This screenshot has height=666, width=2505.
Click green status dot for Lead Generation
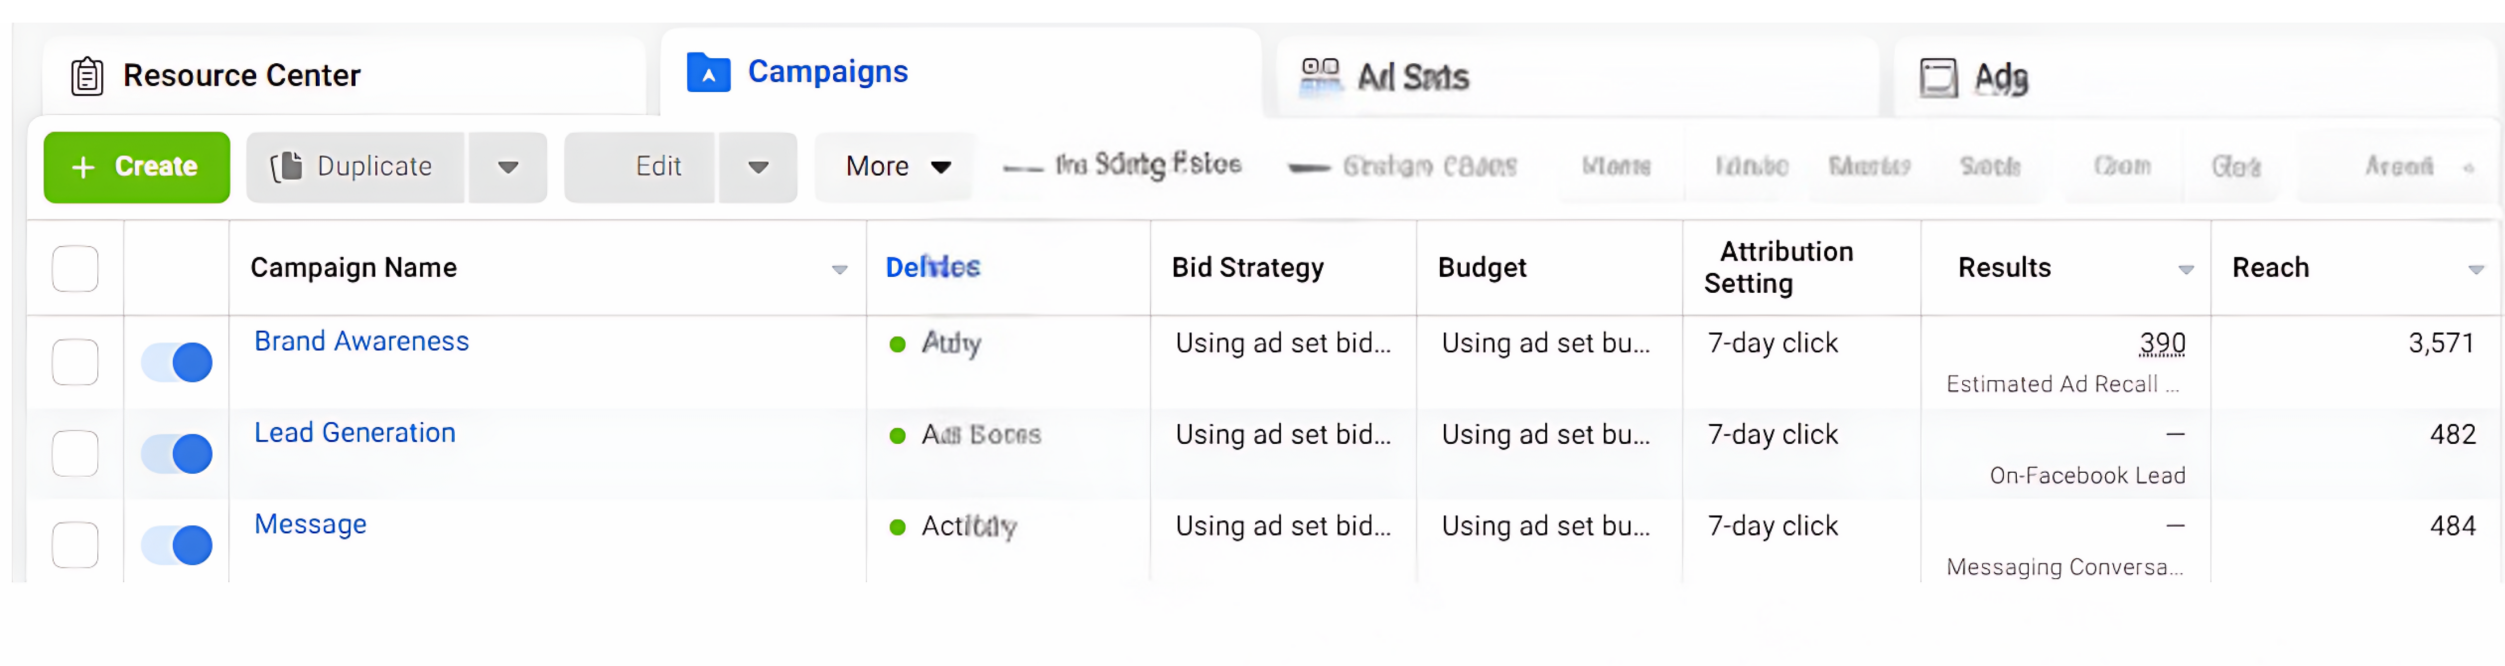897,436
